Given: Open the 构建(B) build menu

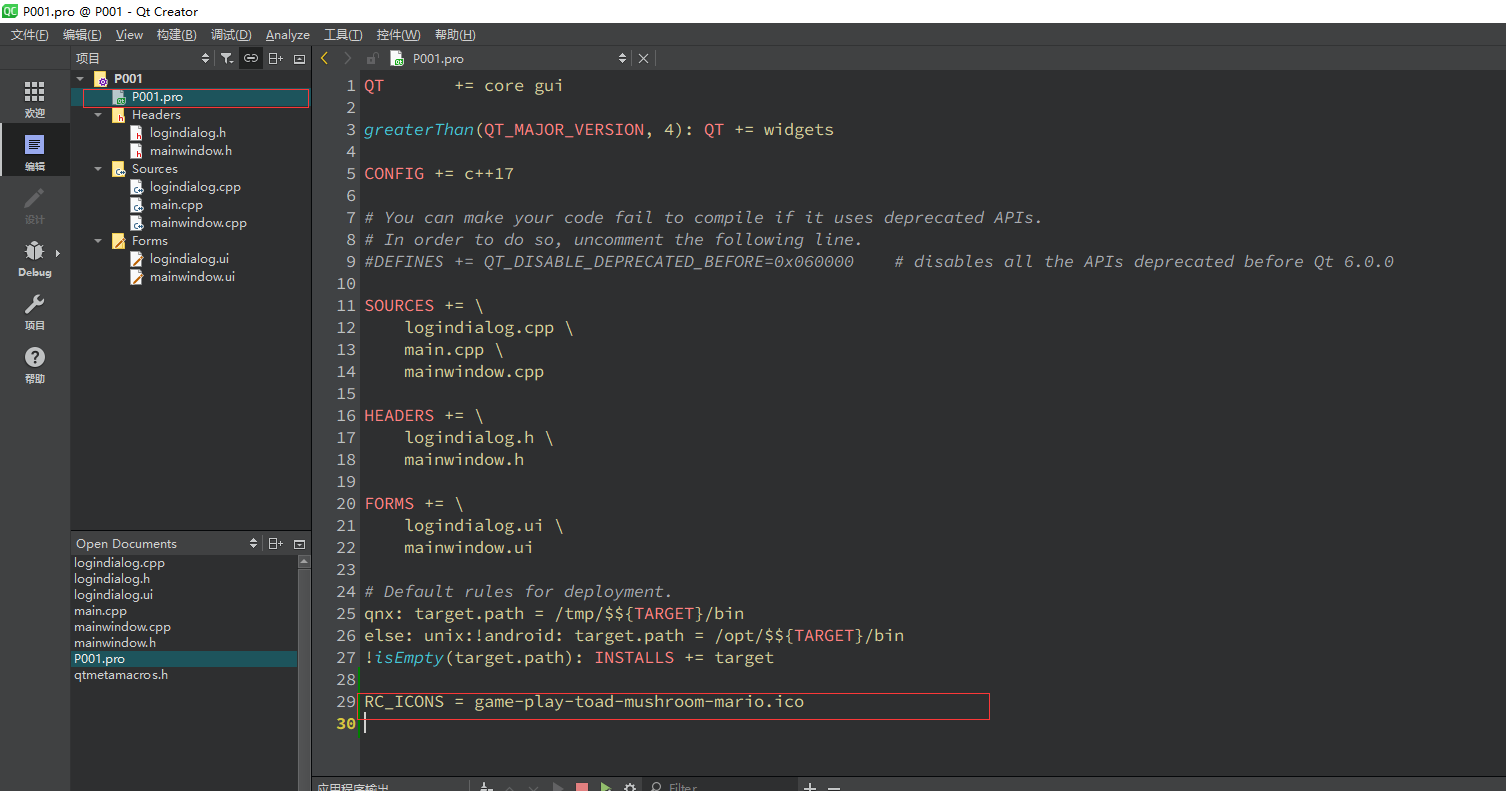Looking at the screenshot, I should pyautogui.click(x=176, y=34).
